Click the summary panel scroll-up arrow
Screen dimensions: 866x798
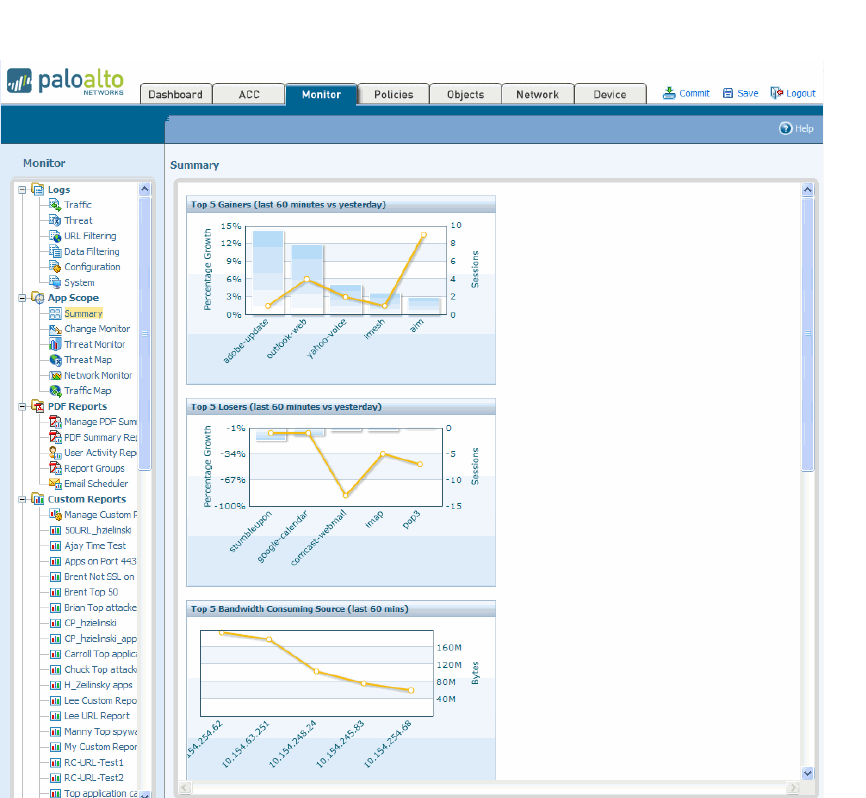[807, 190]
